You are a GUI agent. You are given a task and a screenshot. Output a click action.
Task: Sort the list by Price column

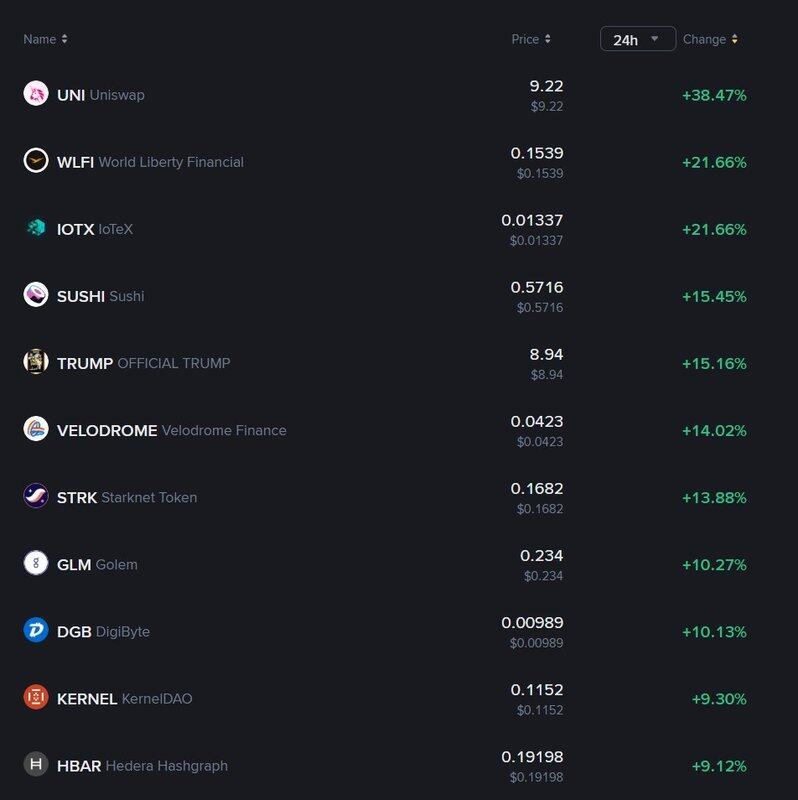pyautogui.click(x=531, y=39)
